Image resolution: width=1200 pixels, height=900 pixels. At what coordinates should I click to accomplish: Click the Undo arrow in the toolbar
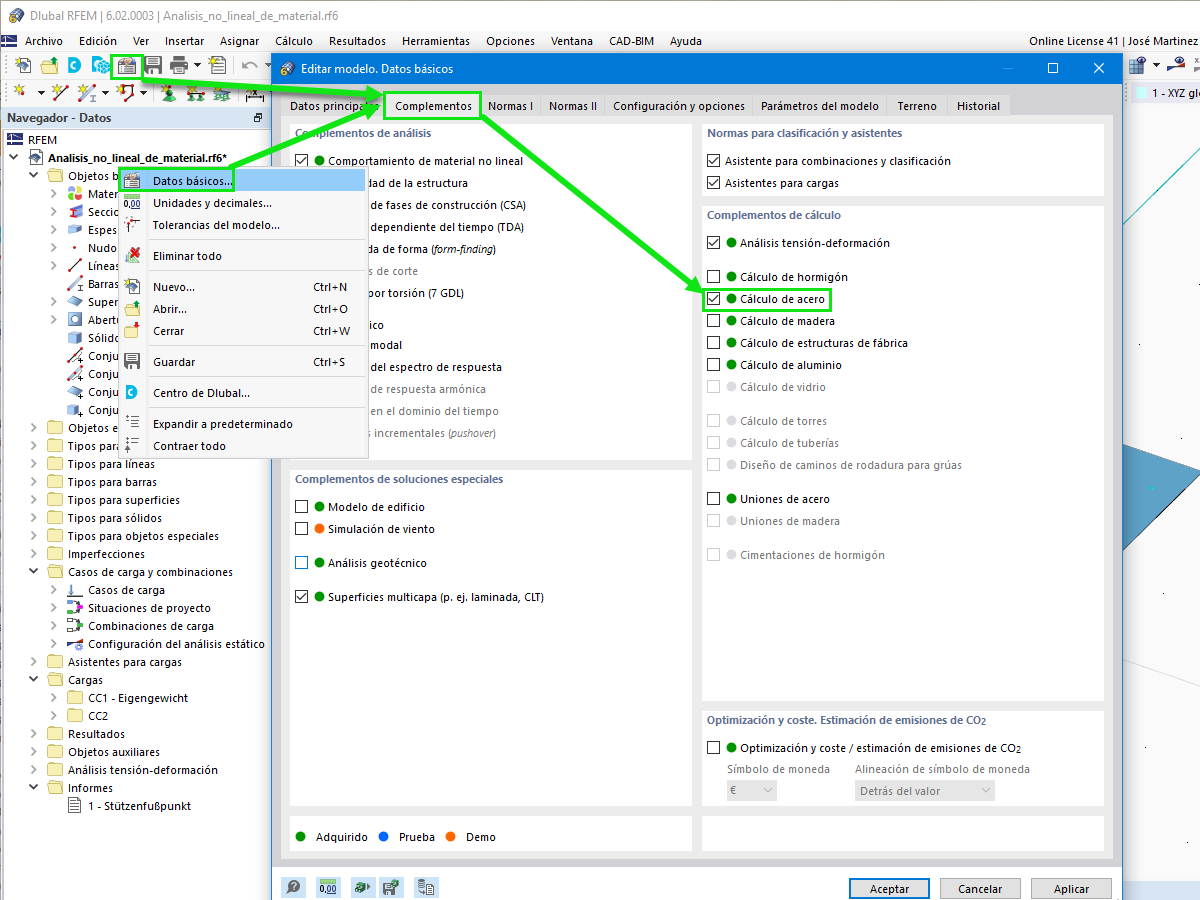tap(250, 66)
